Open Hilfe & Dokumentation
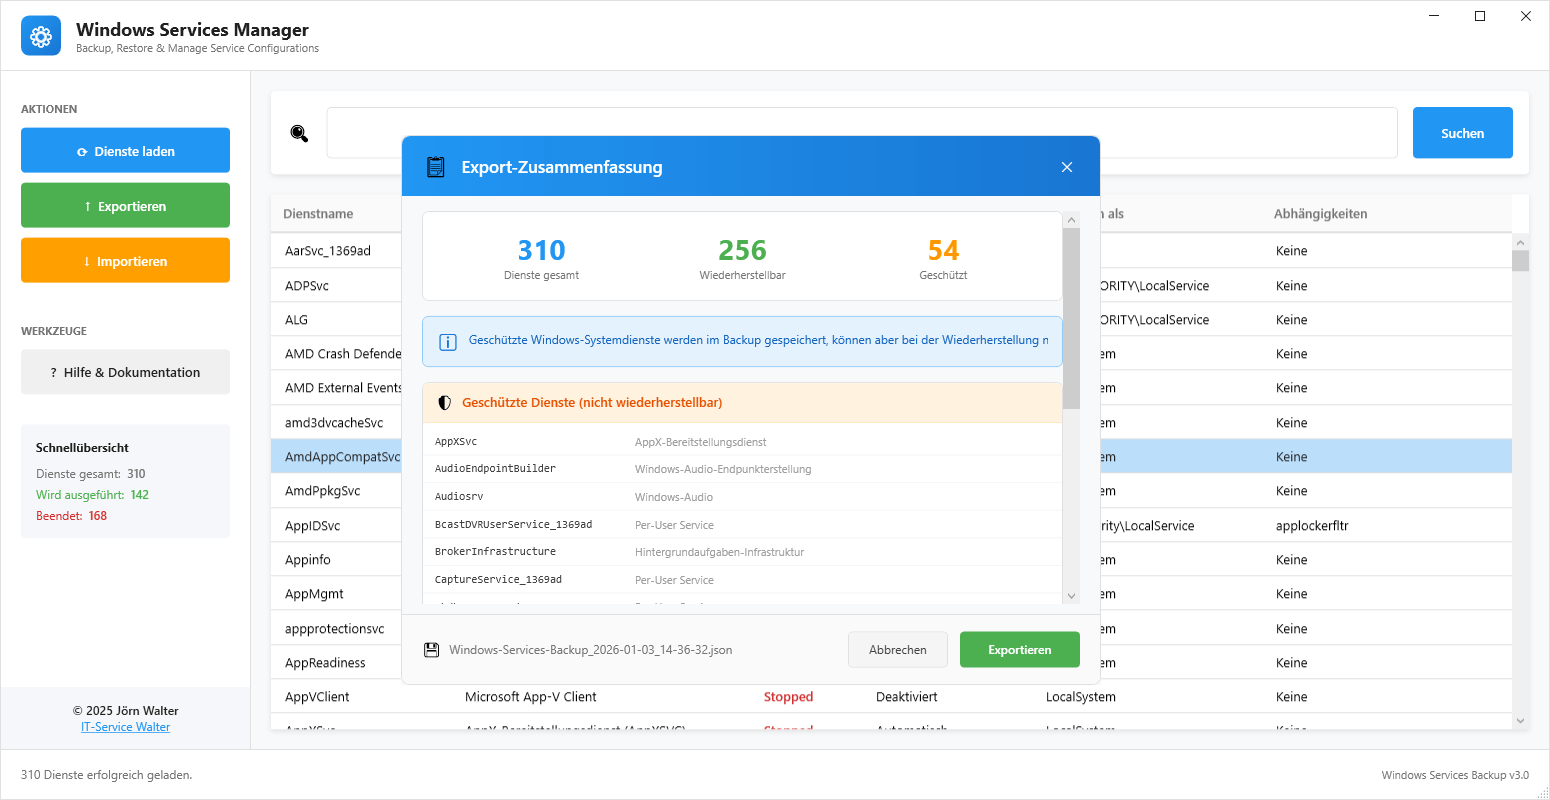The width and height of the screenshot is (1550, 800). [125, 372]
